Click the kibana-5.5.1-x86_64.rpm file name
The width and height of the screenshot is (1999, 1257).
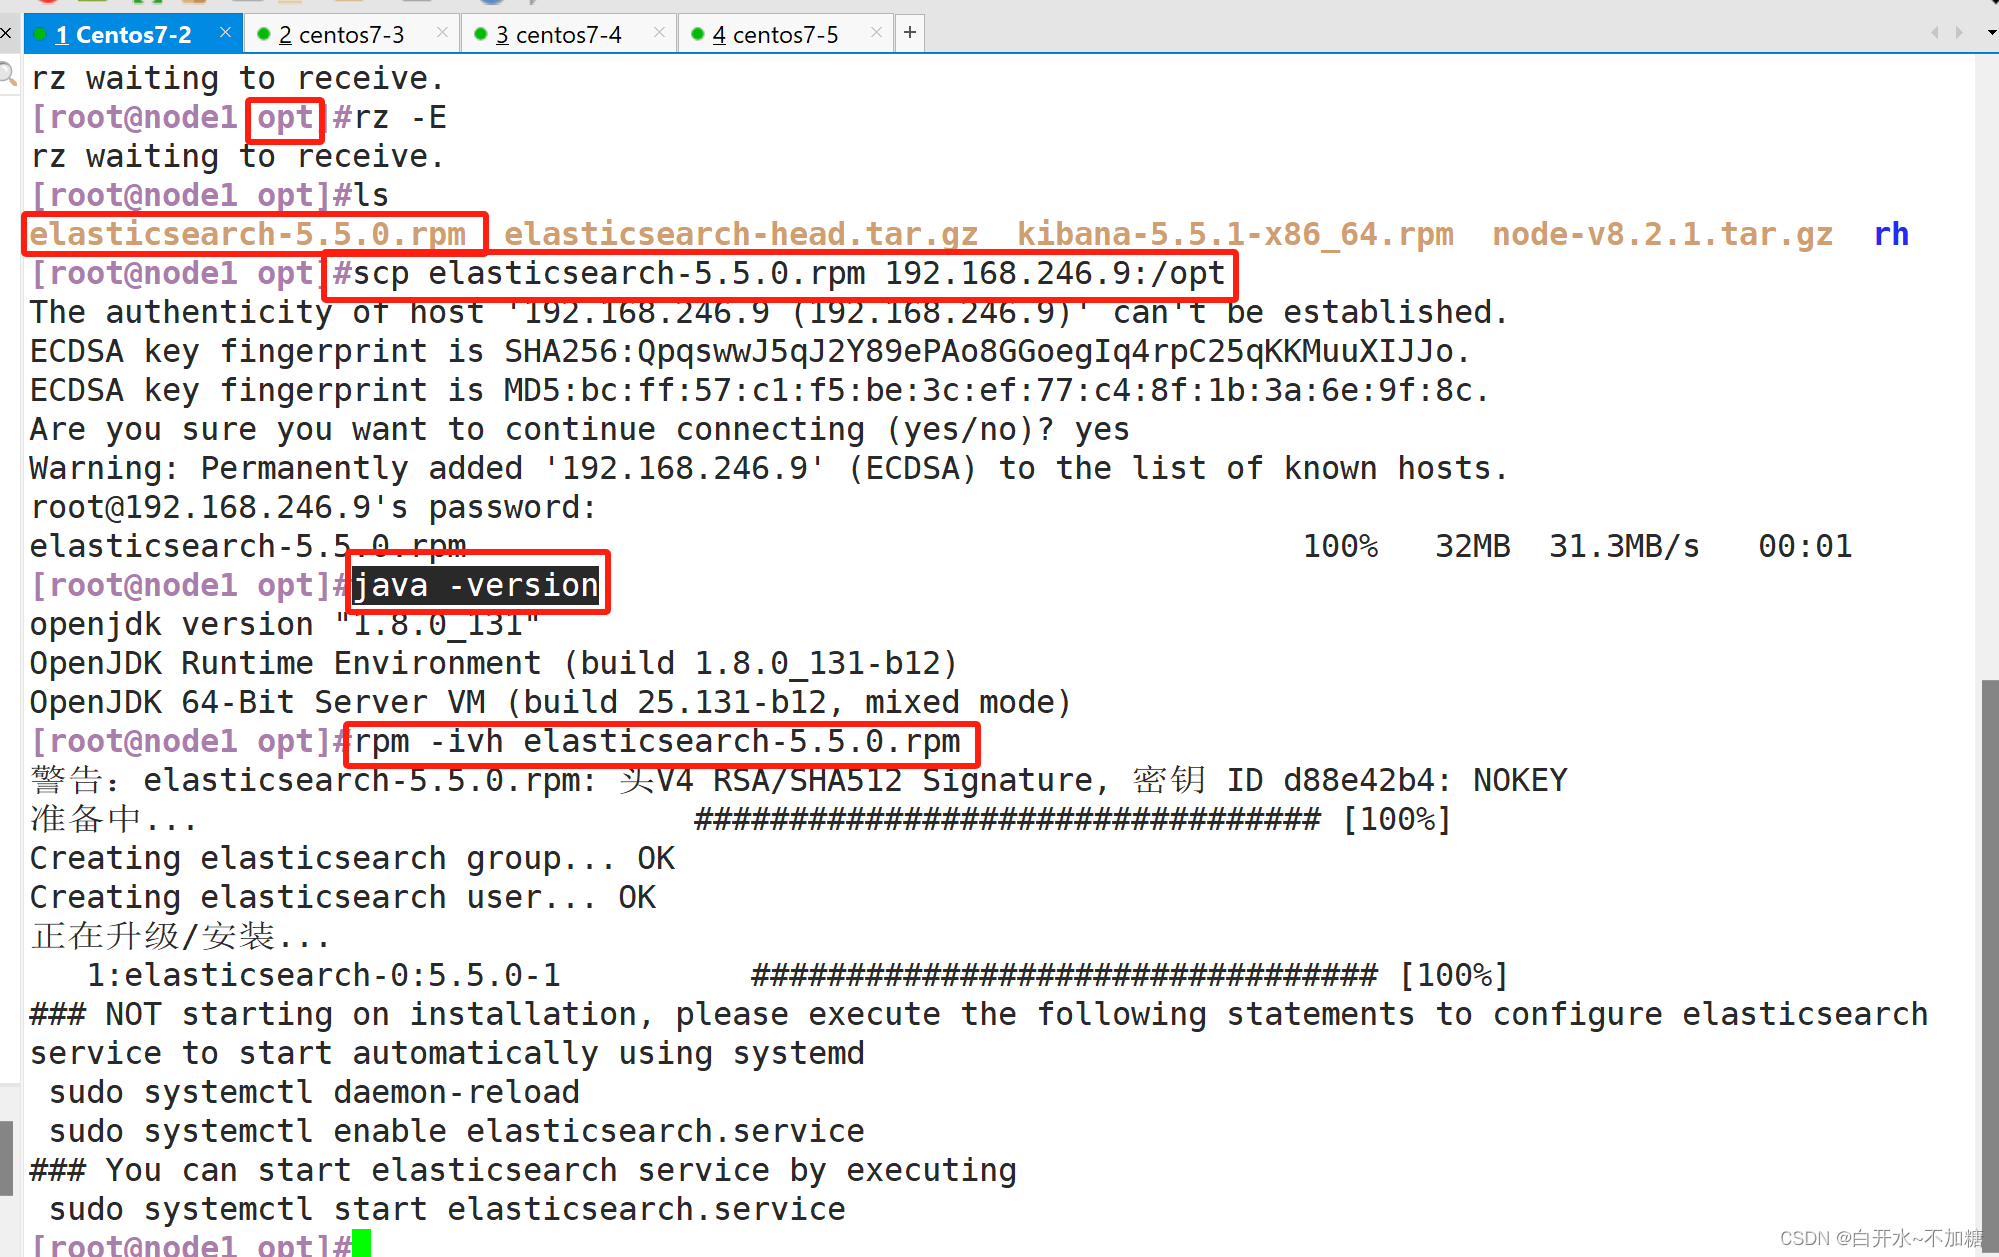(x=1235, y=234)
